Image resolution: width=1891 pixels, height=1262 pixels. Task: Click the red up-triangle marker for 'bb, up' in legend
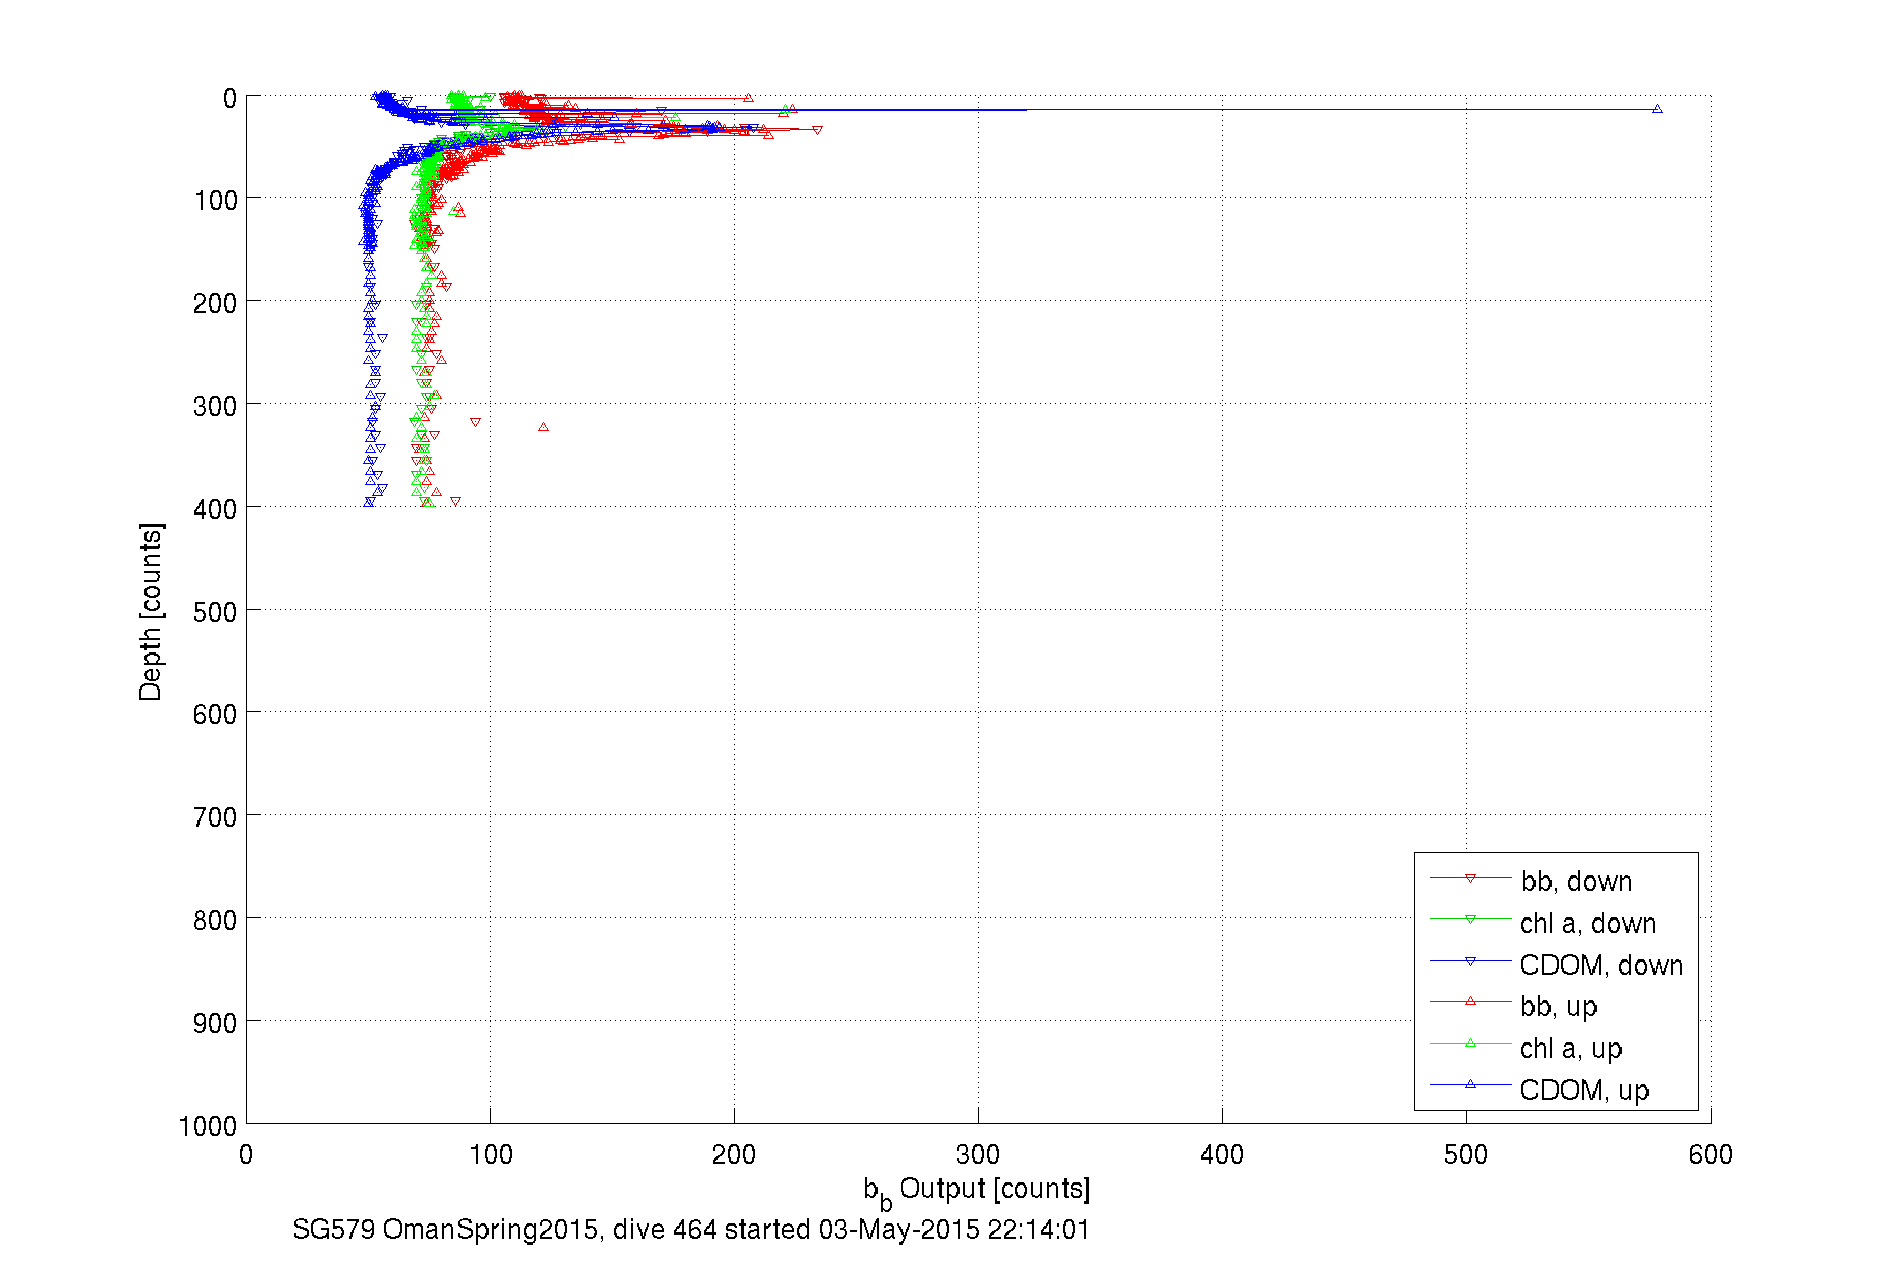tap(1470, 1001)
